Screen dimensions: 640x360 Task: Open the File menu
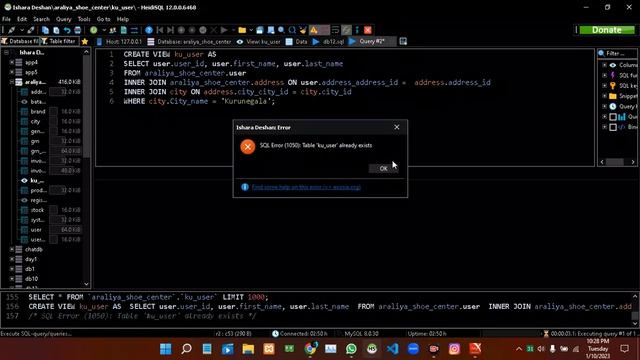click(x=7, y=19)
